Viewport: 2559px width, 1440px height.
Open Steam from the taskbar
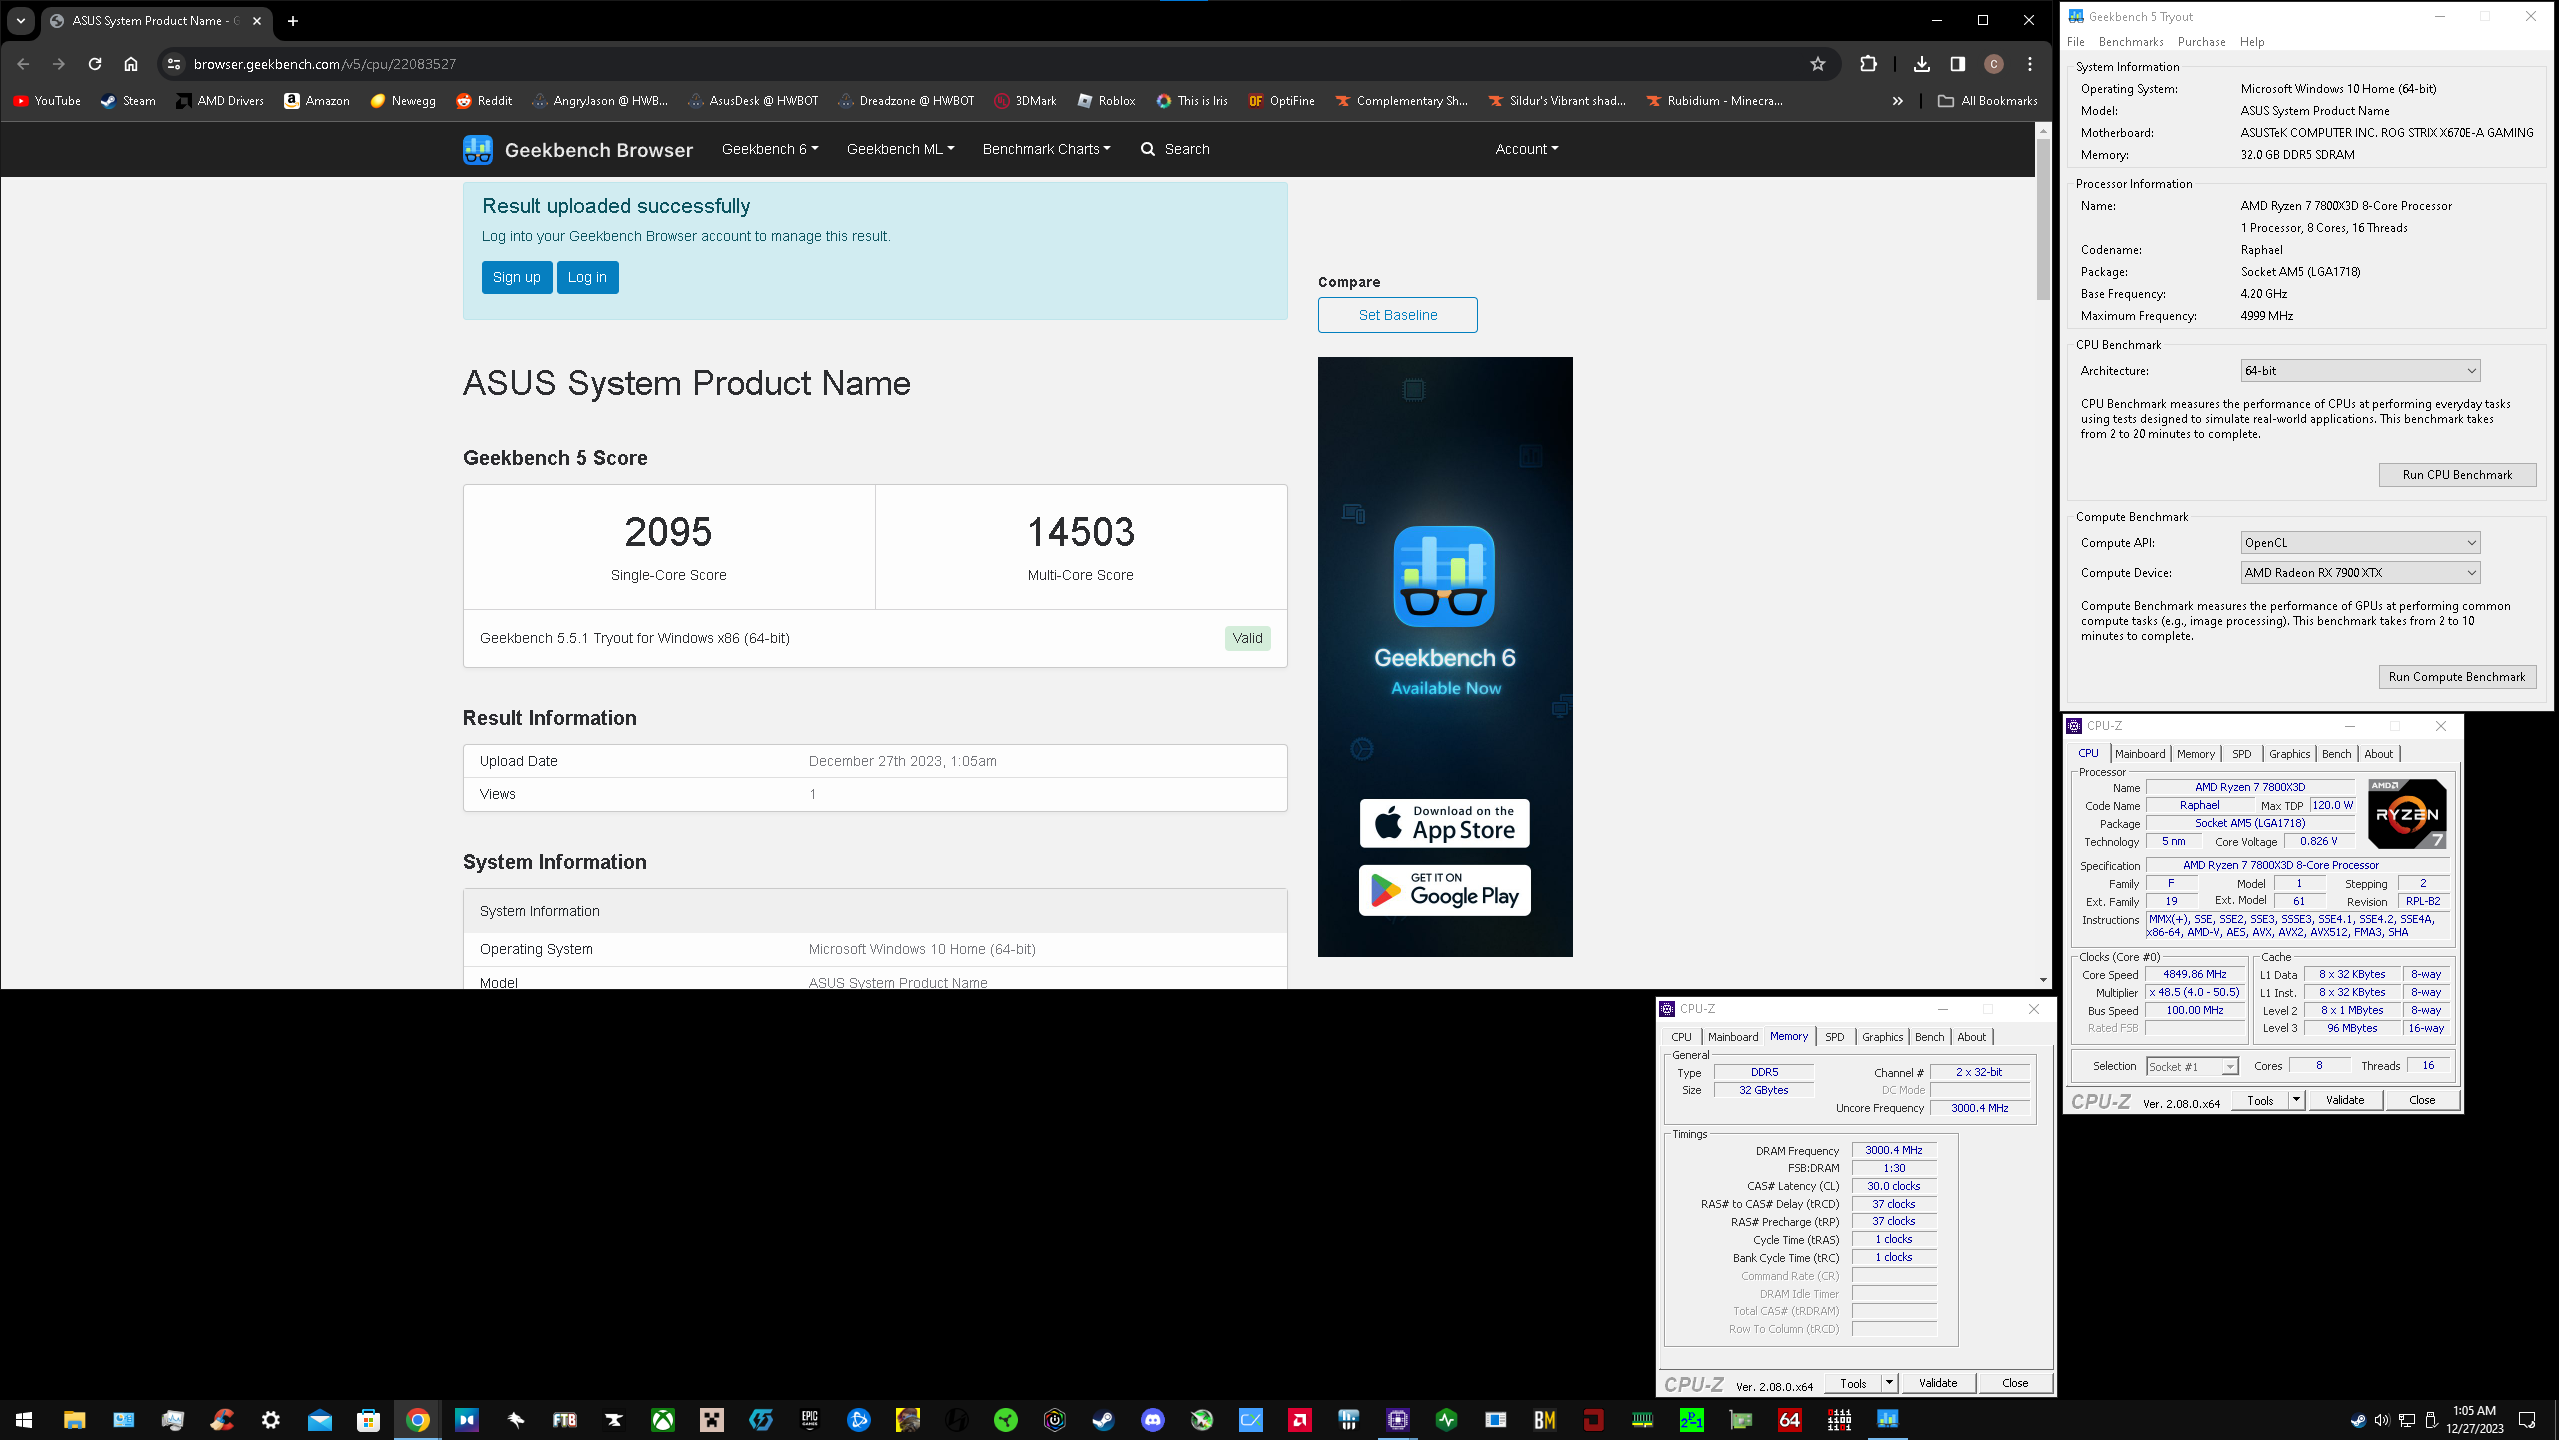pos(1103,1419)
